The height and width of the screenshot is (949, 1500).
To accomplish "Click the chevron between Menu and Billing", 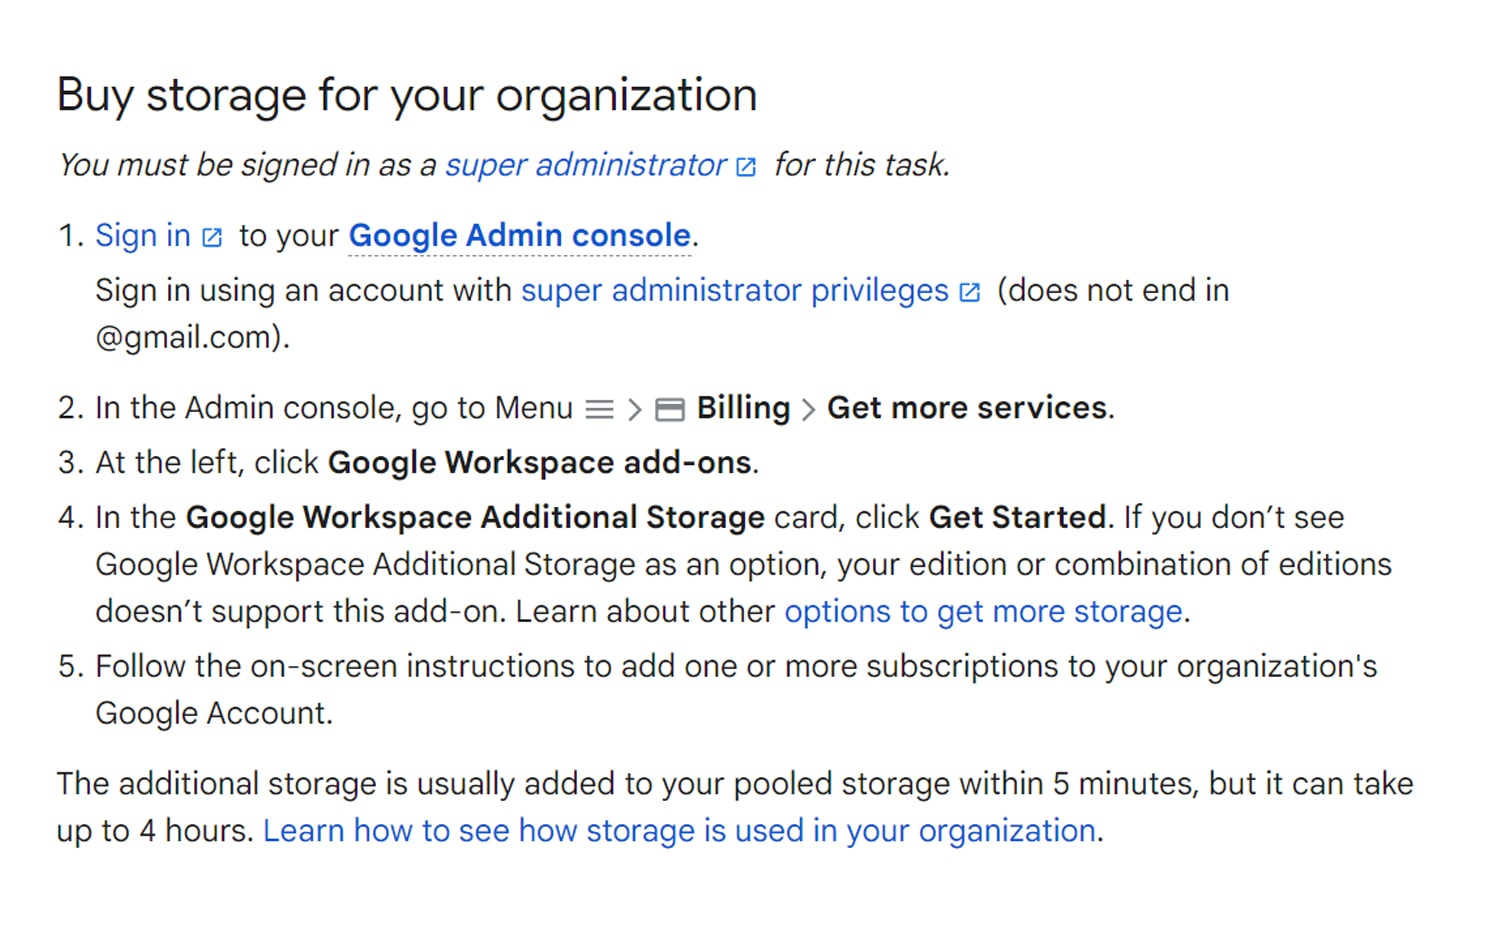I will (635, 408).
